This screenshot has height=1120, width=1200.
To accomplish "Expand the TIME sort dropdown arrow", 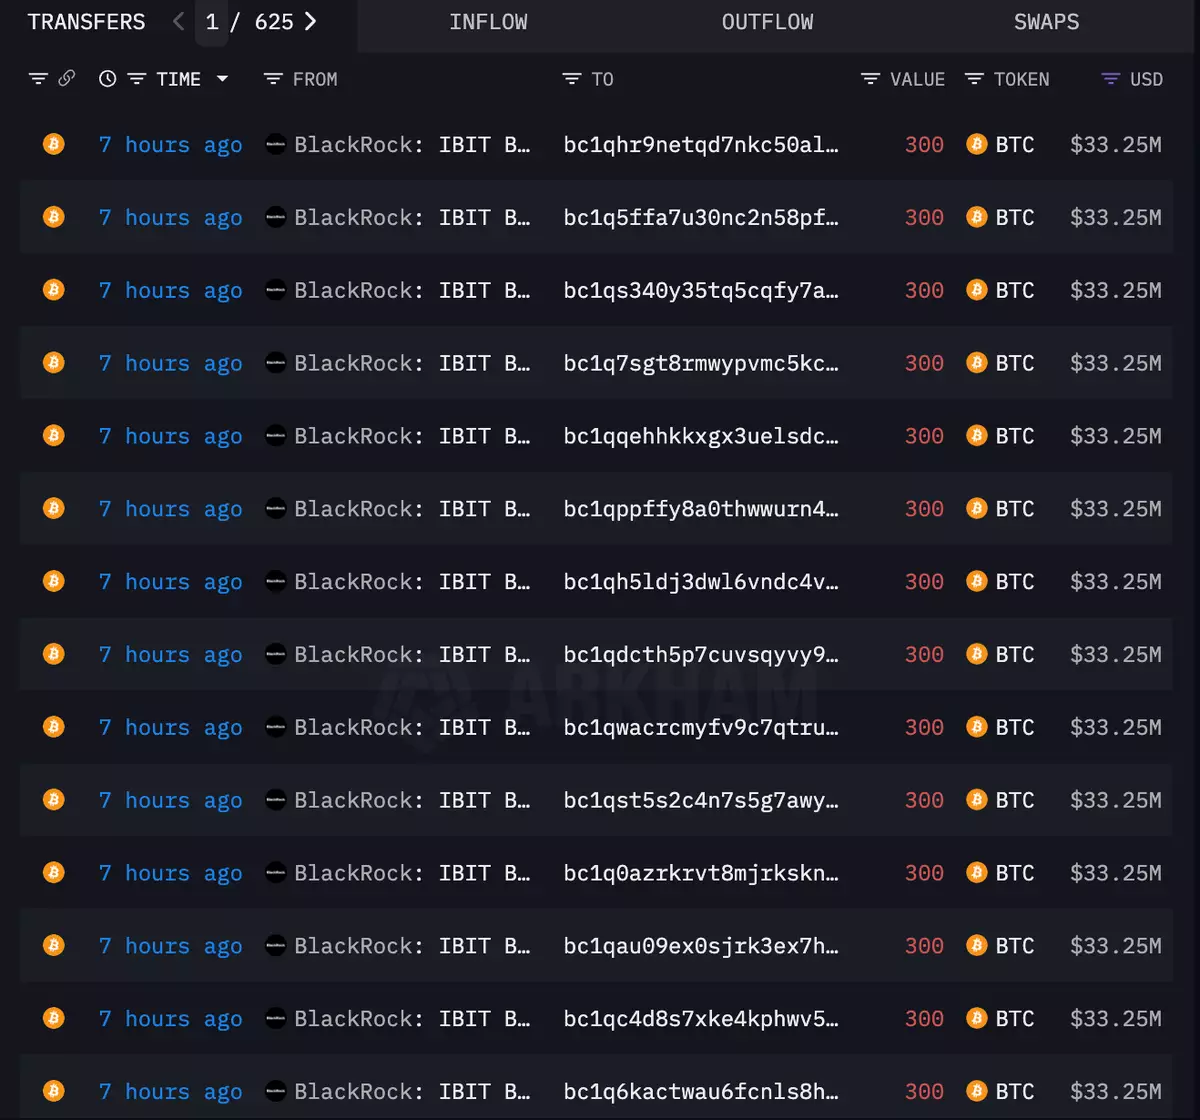I will 222,79.
